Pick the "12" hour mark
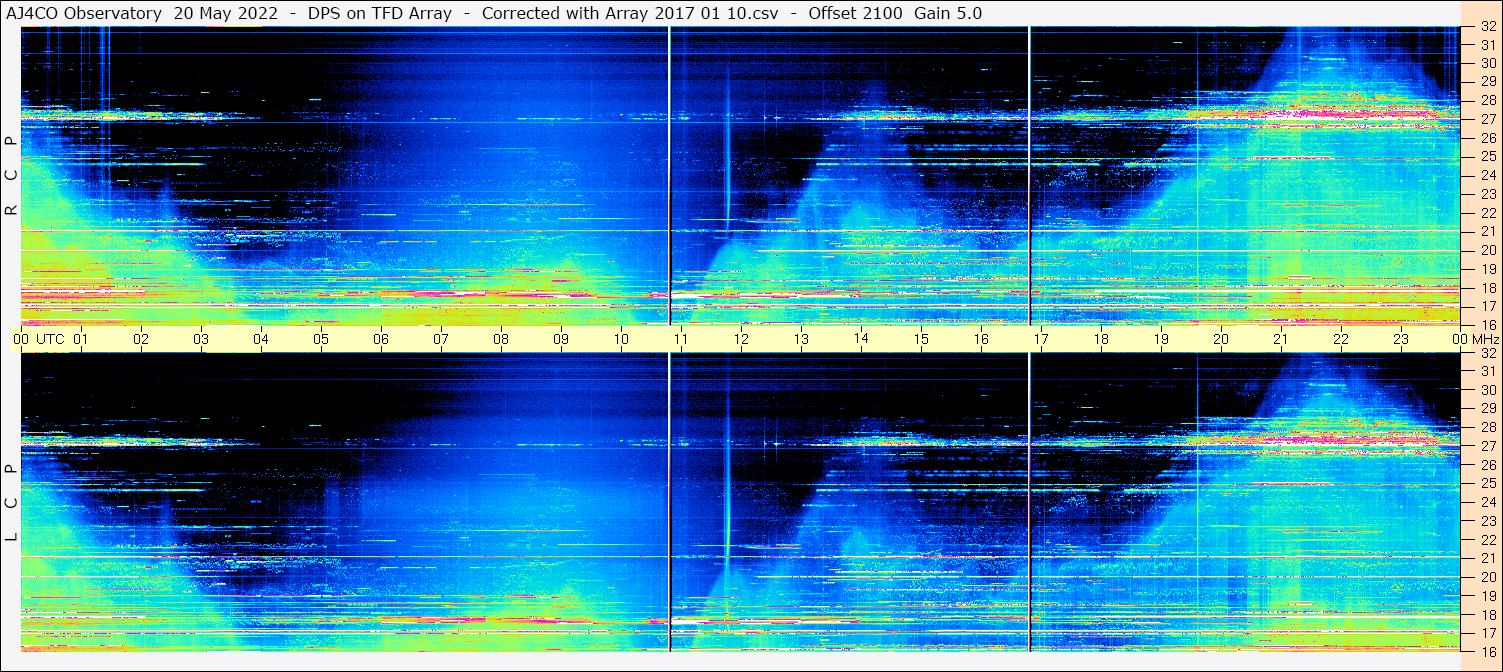 (x=741, y=339)
